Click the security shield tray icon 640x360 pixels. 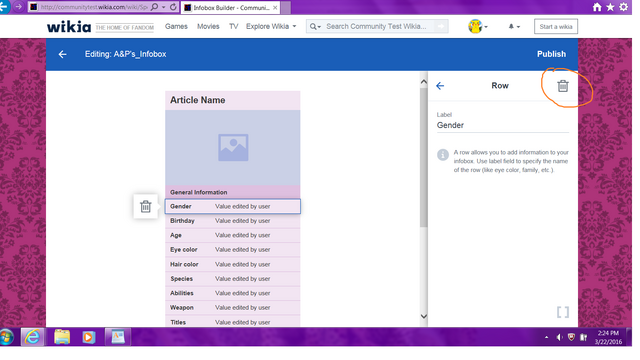(571, 337)
